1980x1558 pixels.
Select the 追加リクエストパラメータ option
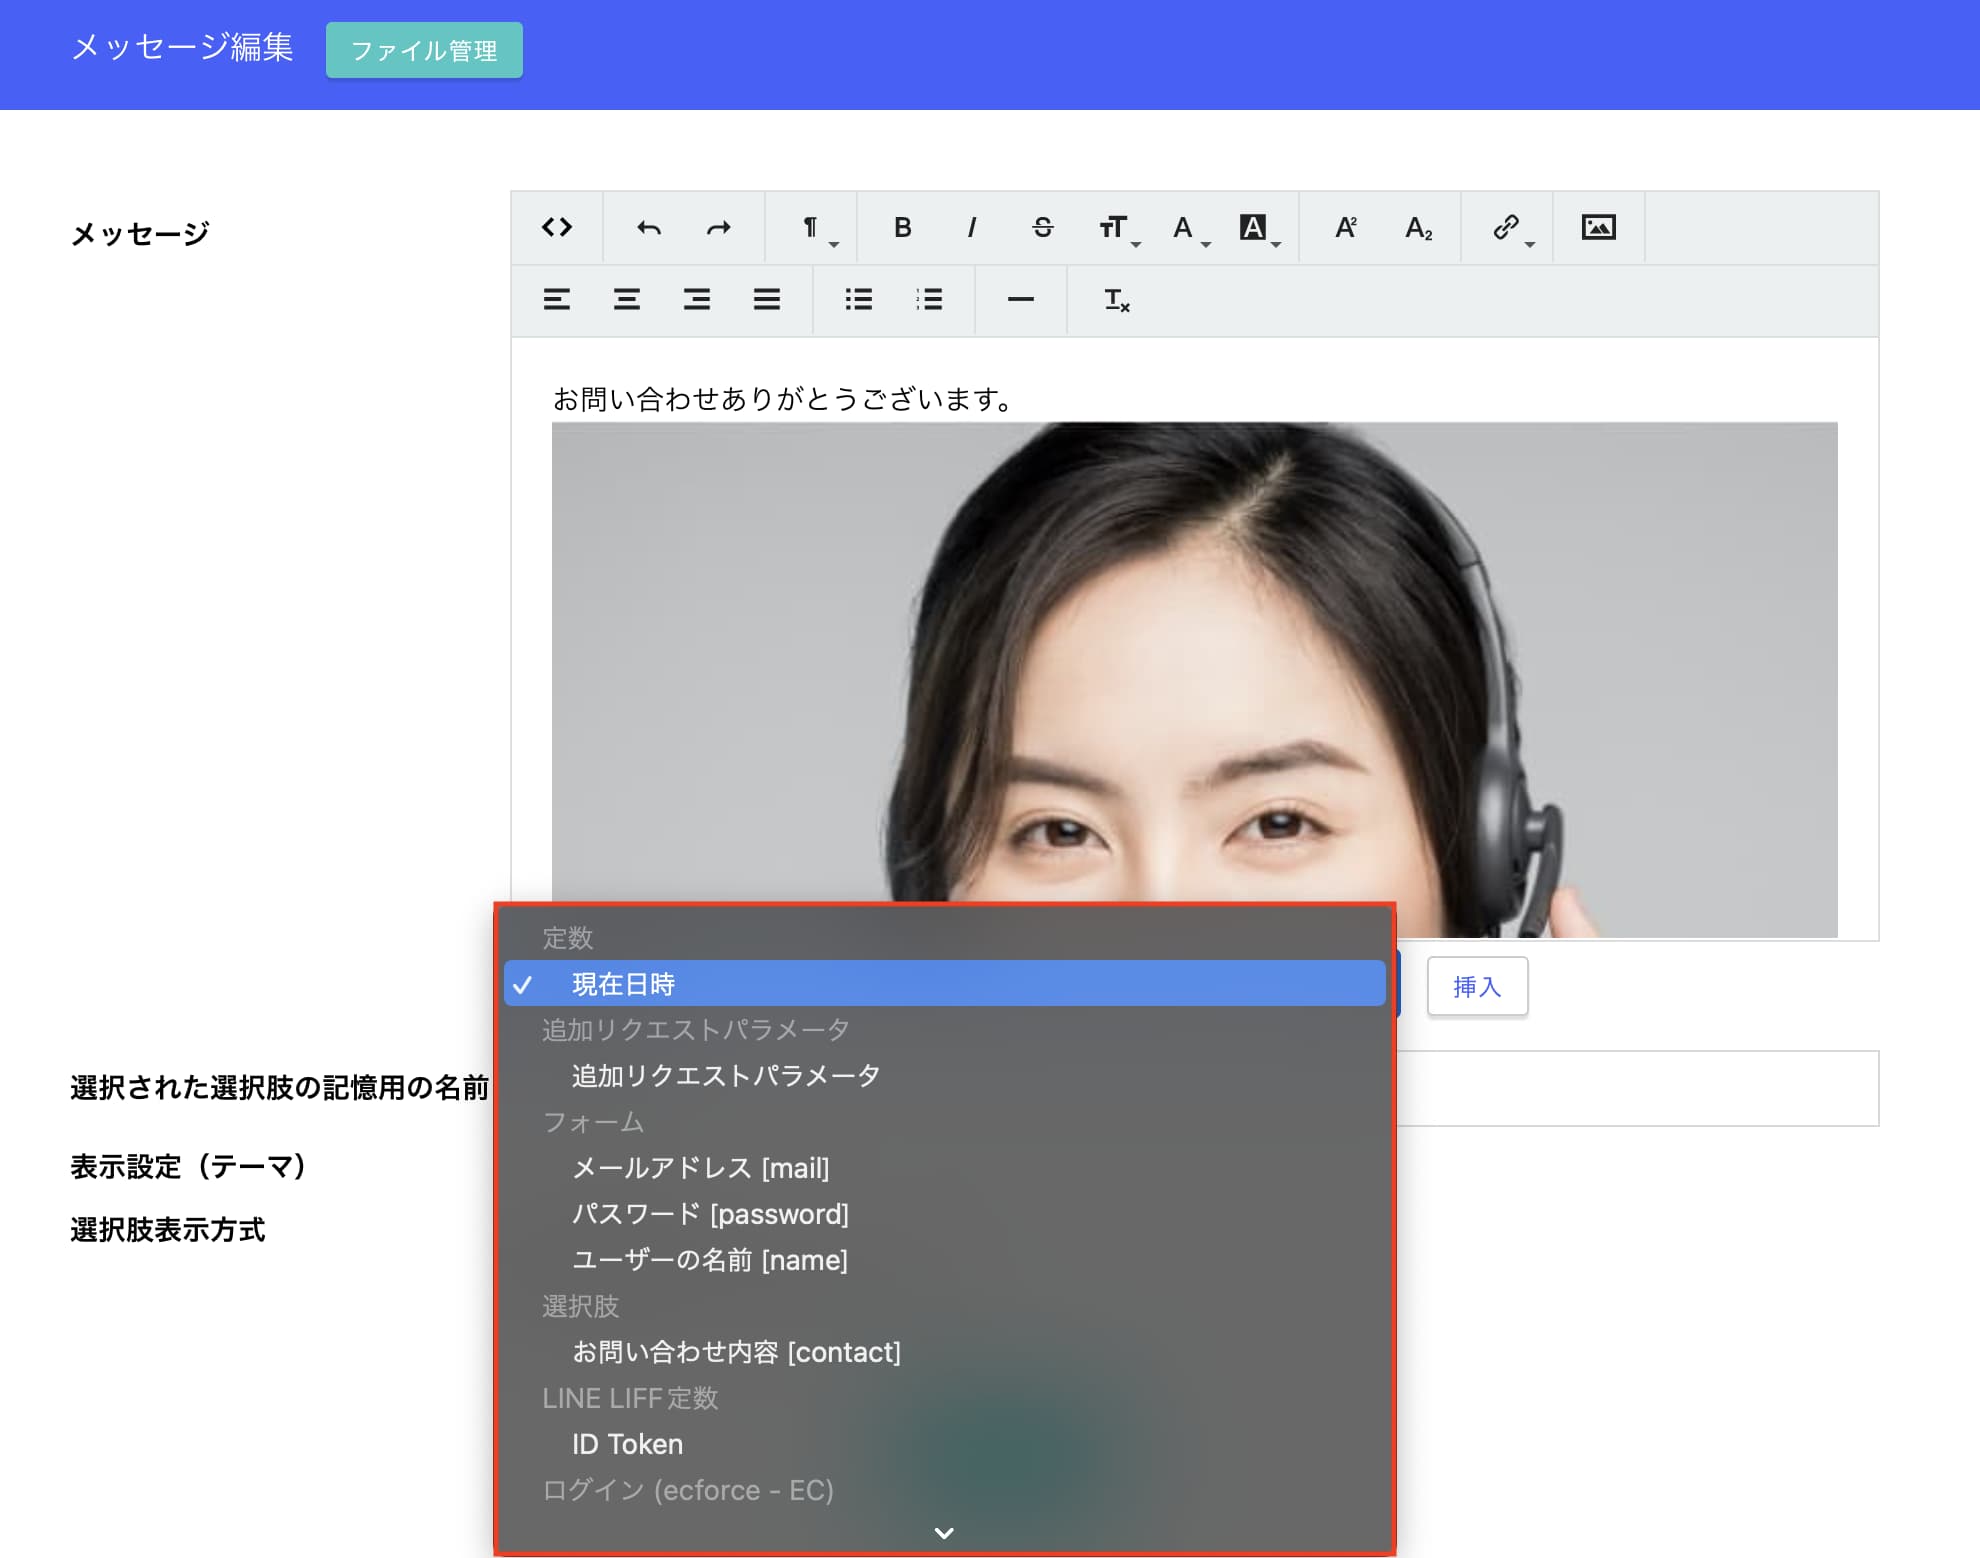tap(944, 1076)
